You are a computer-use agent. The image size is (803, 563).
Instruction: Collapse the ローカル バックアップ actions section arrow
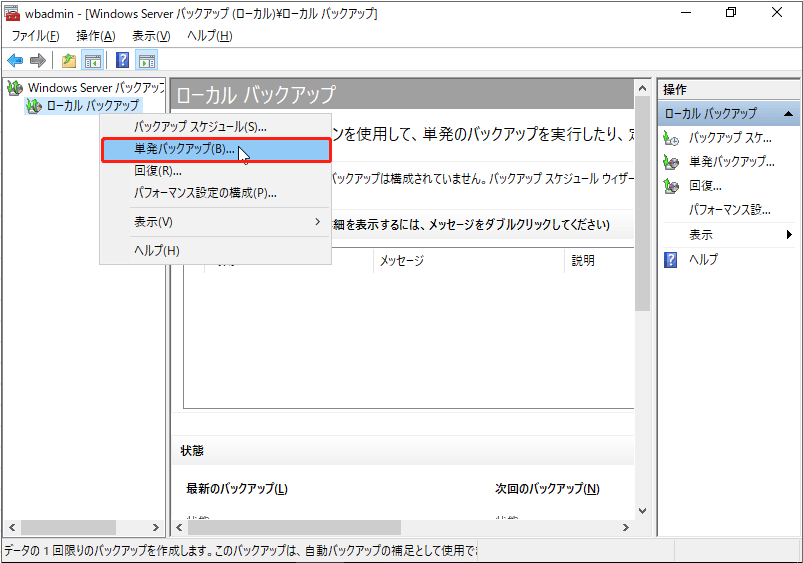(789, 114)
